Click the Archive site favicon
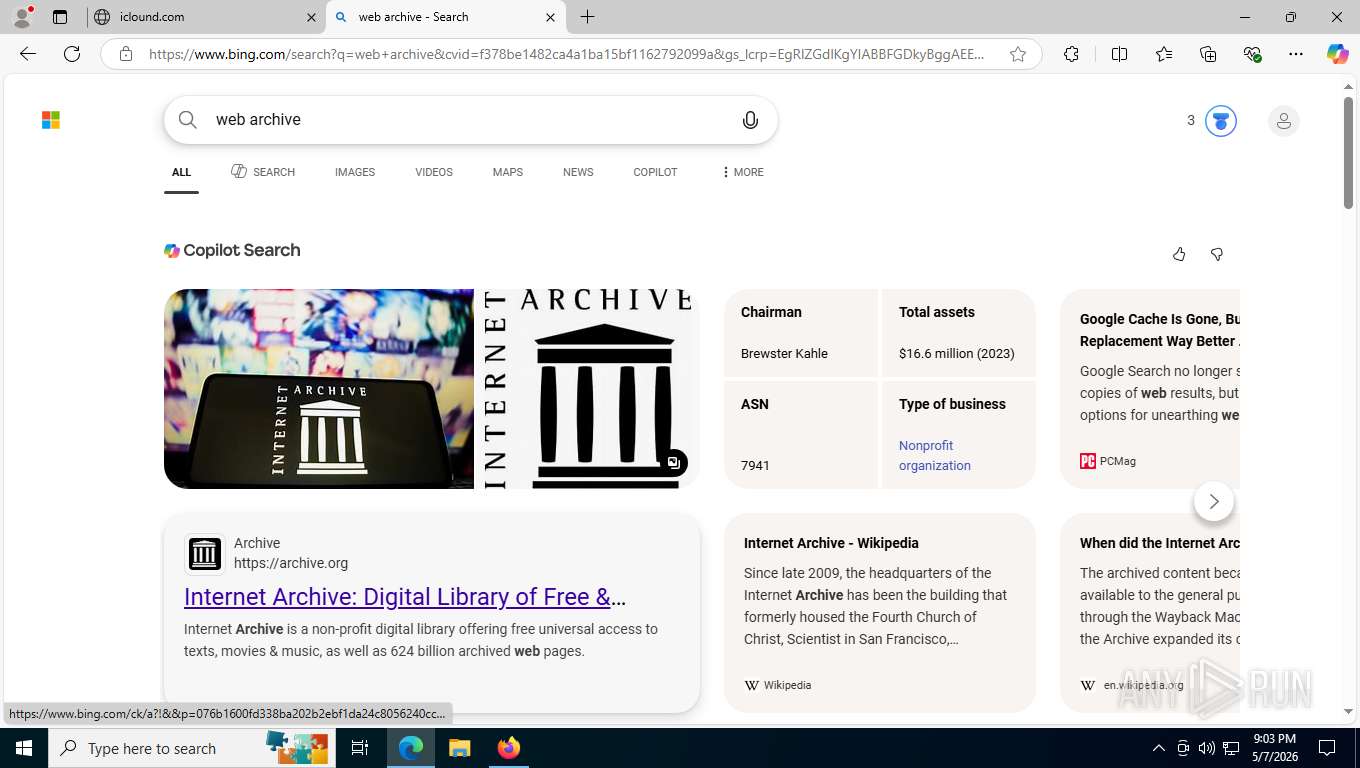 click(204, 553)
